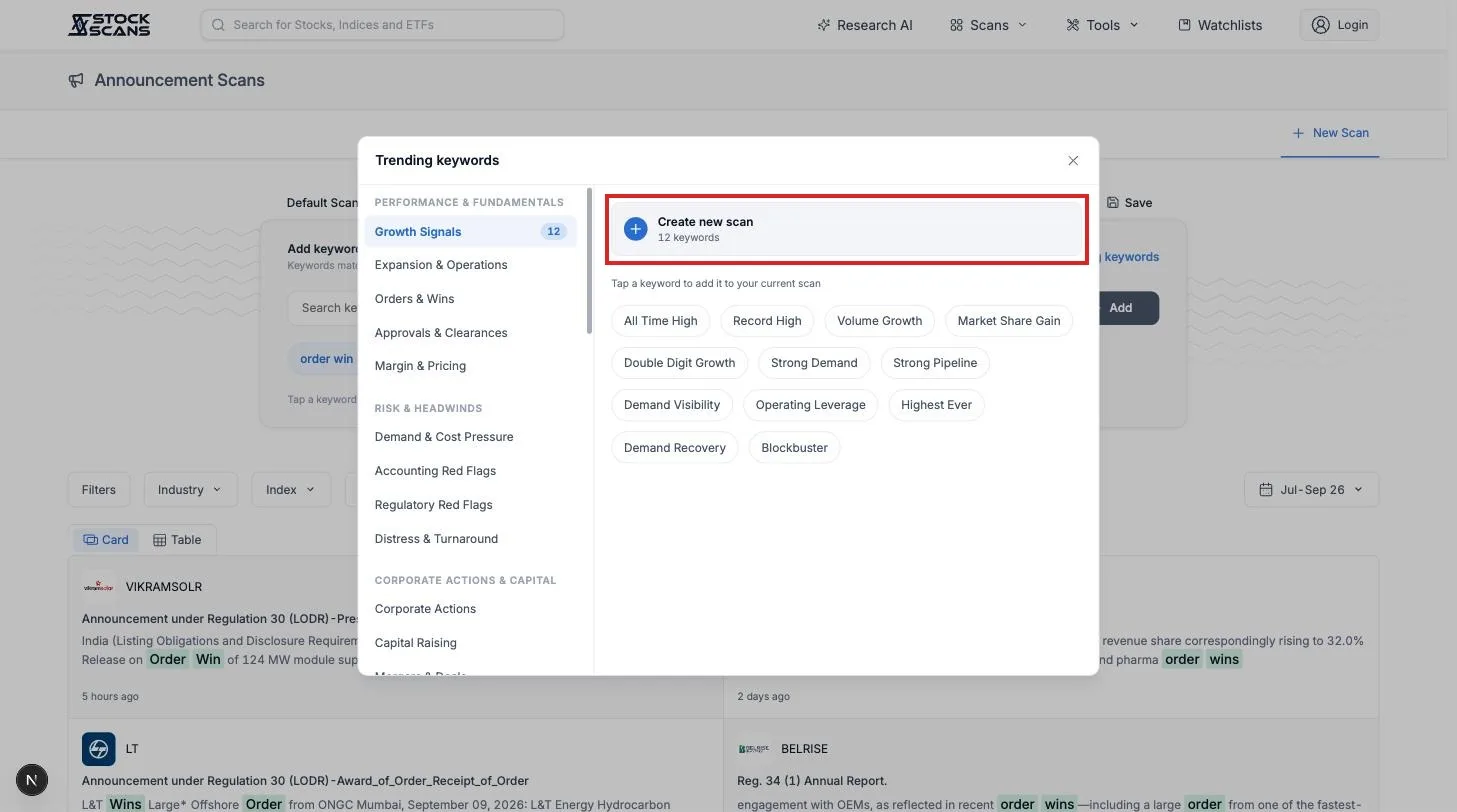Add the Strong Pipeline keyword
This screenshot has height=812, width=1457.
coord(935,363)
